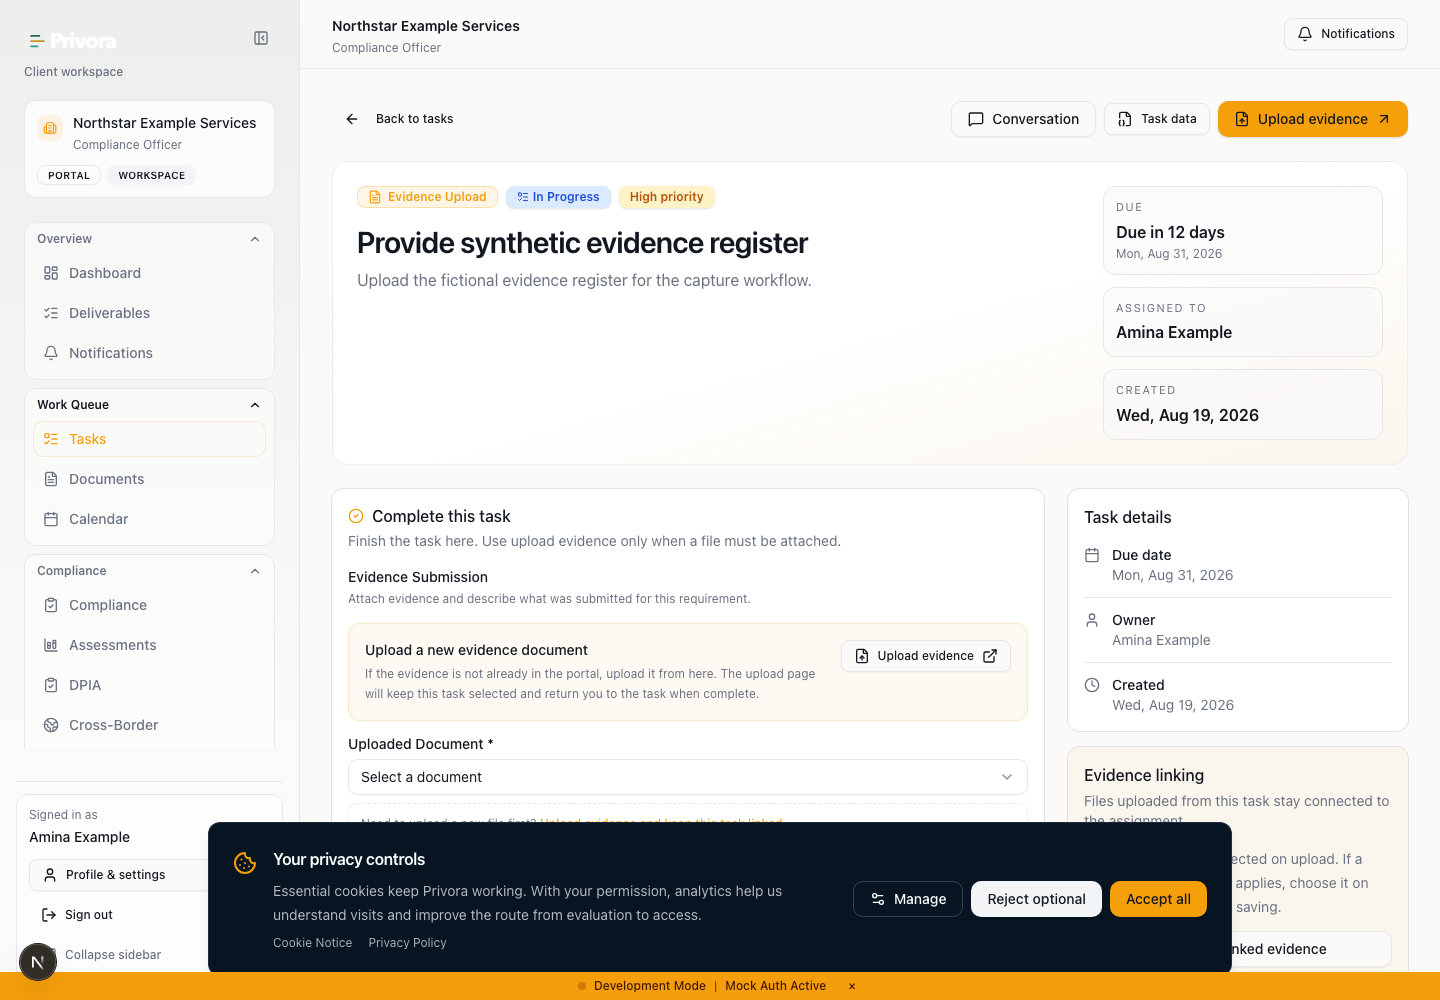Click Accept all cookies
Viewport: 1440px width, 1000px height.
coord(1158,899)
